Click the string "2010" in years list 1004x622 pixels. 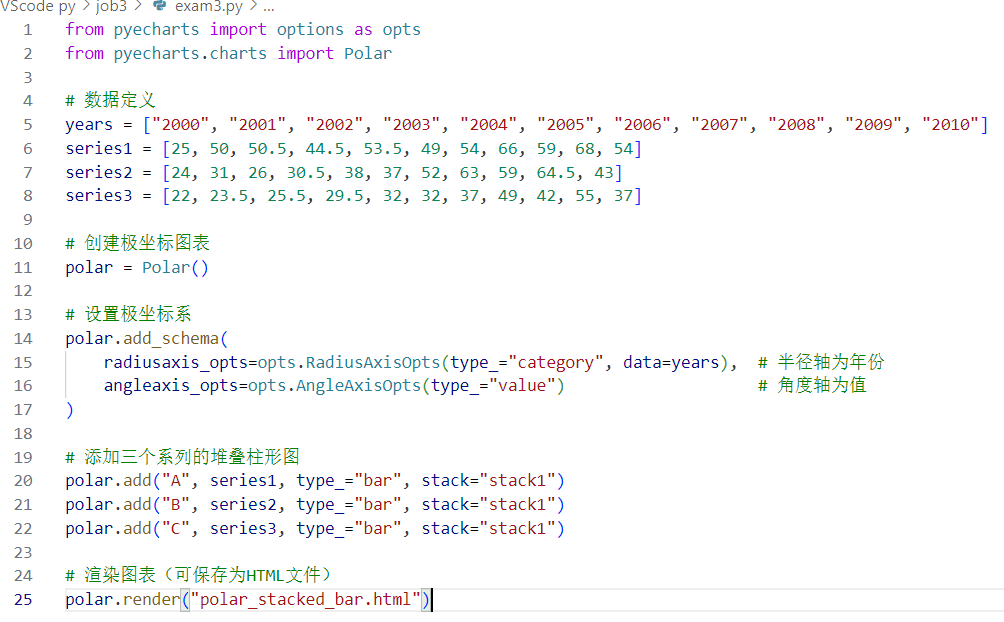click(951, 125)
